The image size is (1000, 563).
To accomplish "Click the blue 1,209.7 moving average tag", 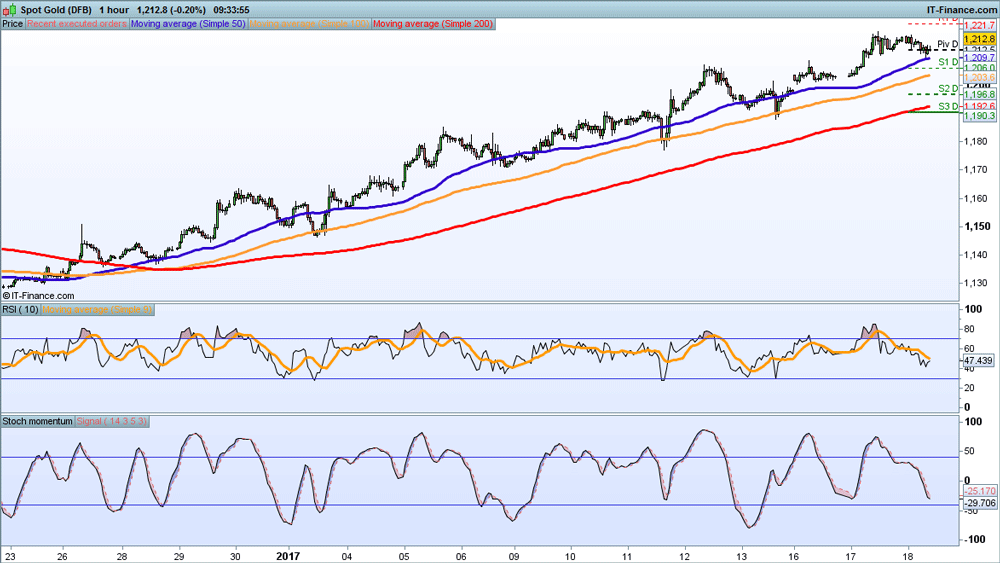I will pyautogui.click(x=979, y=58).
